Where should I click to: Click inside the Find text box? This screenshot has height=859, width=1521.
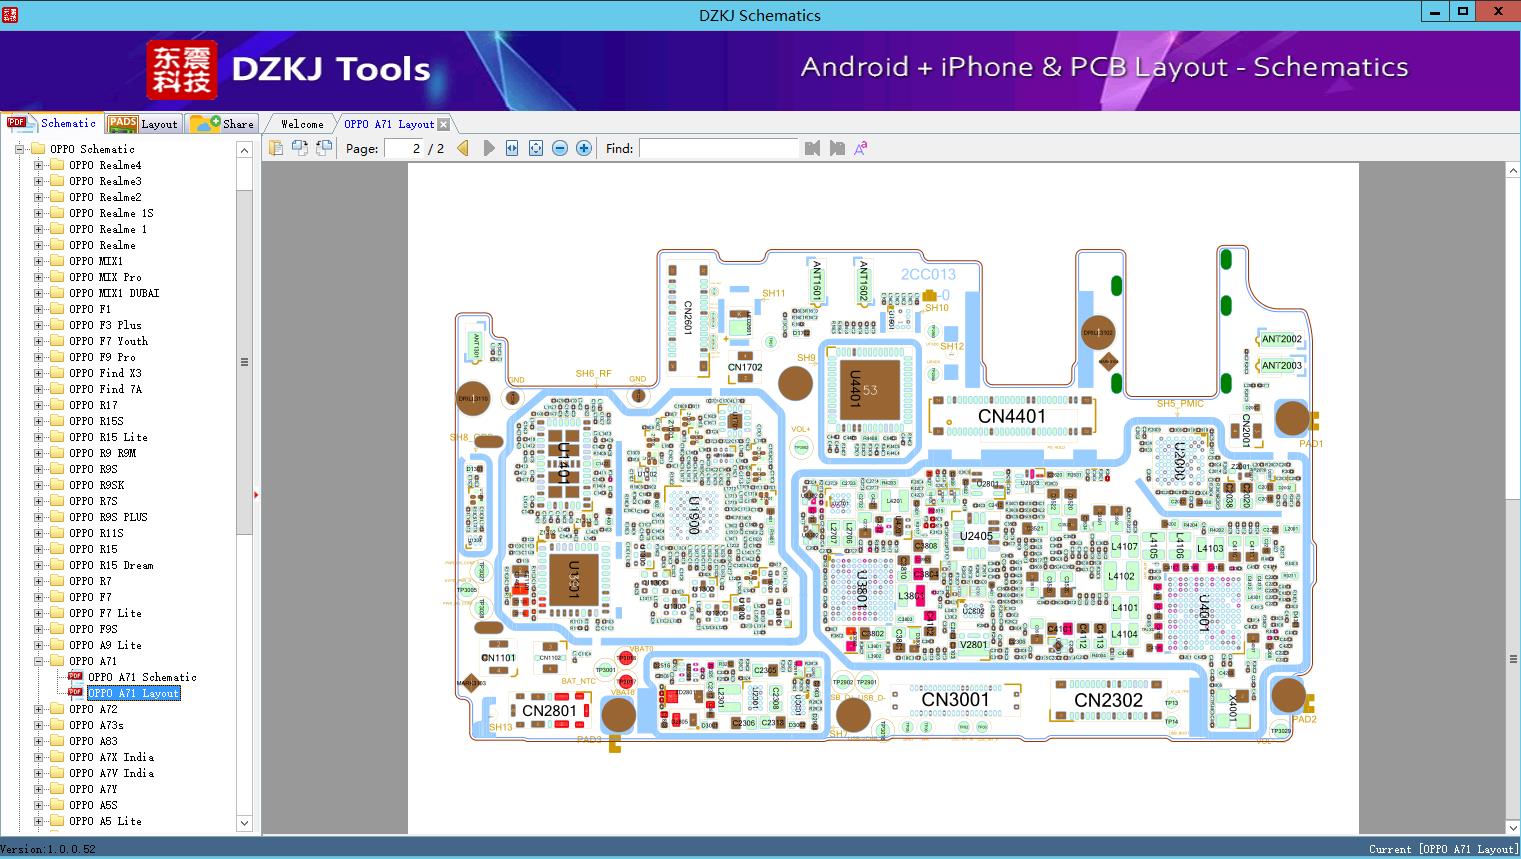(x=718, y=147)
